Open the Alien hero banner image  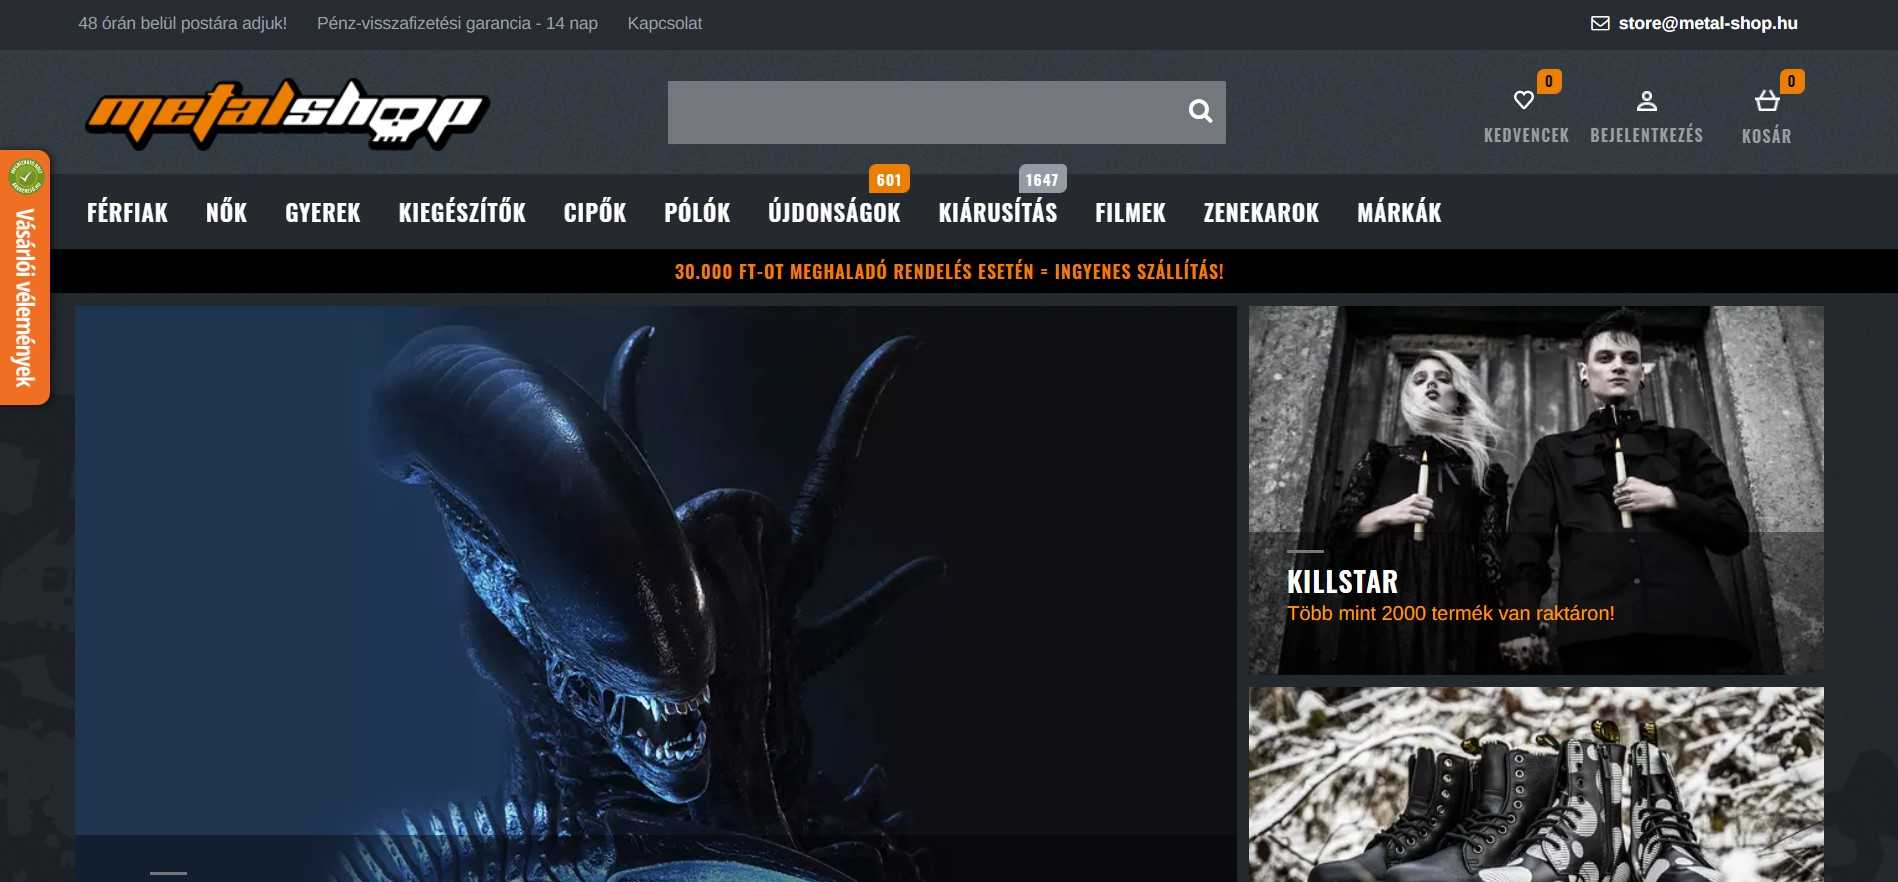[656, 594]
